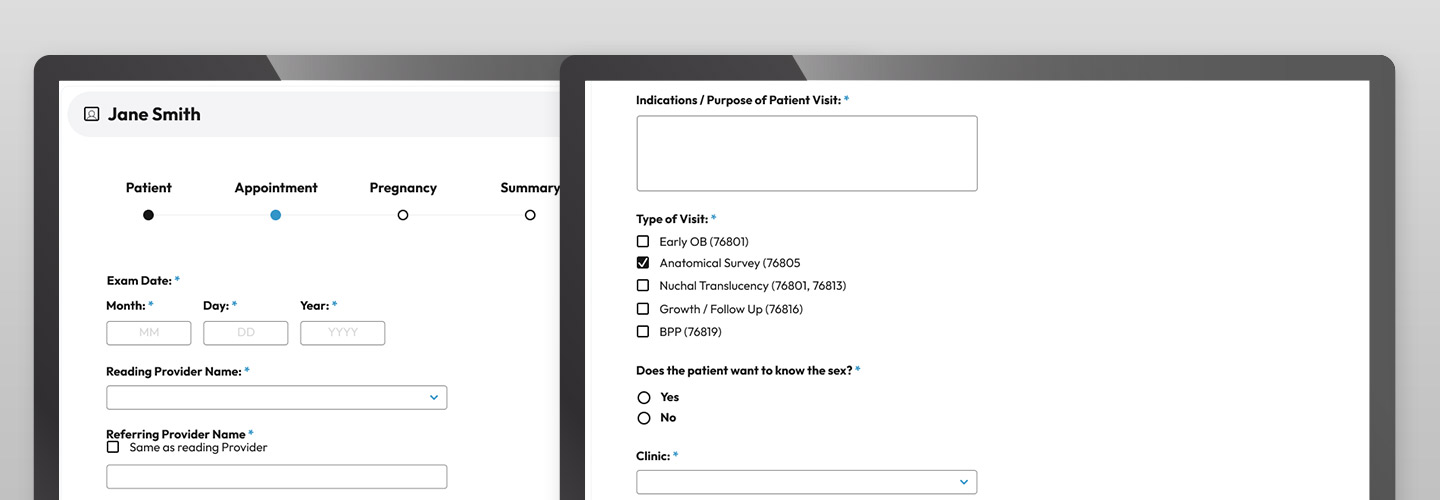Click the Patient step dot

(148, 215)
